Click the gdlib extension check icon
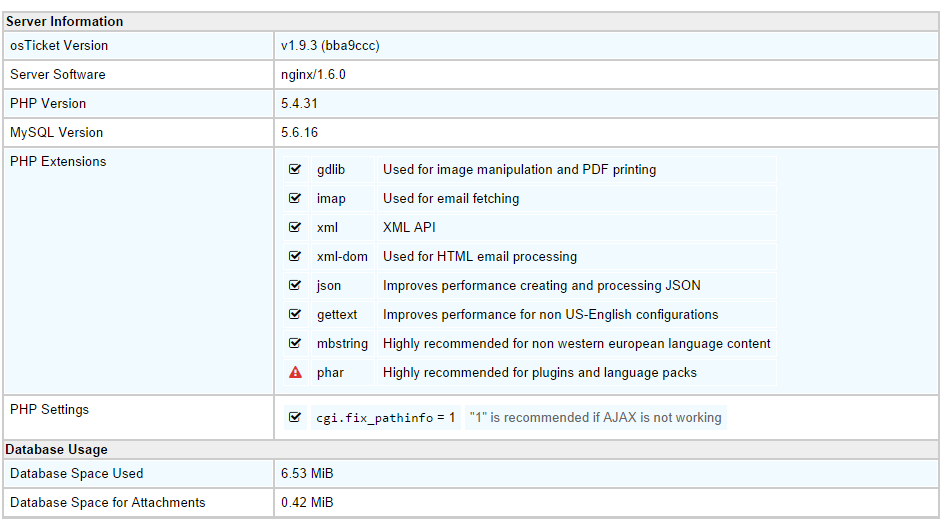Image resolution: width=944 pixels, height=531 pixels. (295, 170)
